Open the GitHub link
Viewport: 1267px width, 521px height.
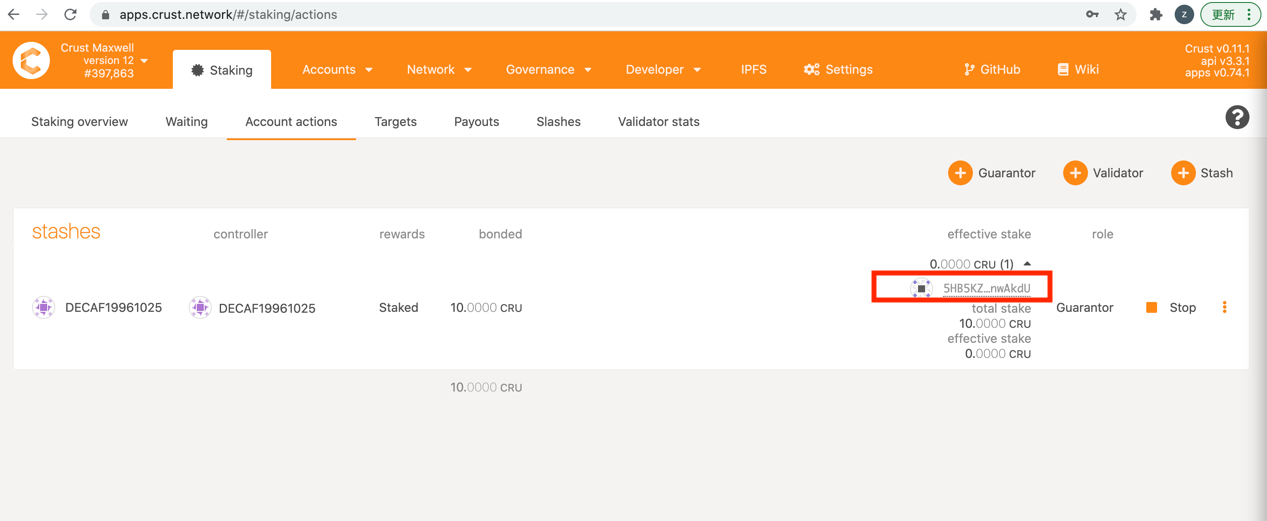coord(992,70)
